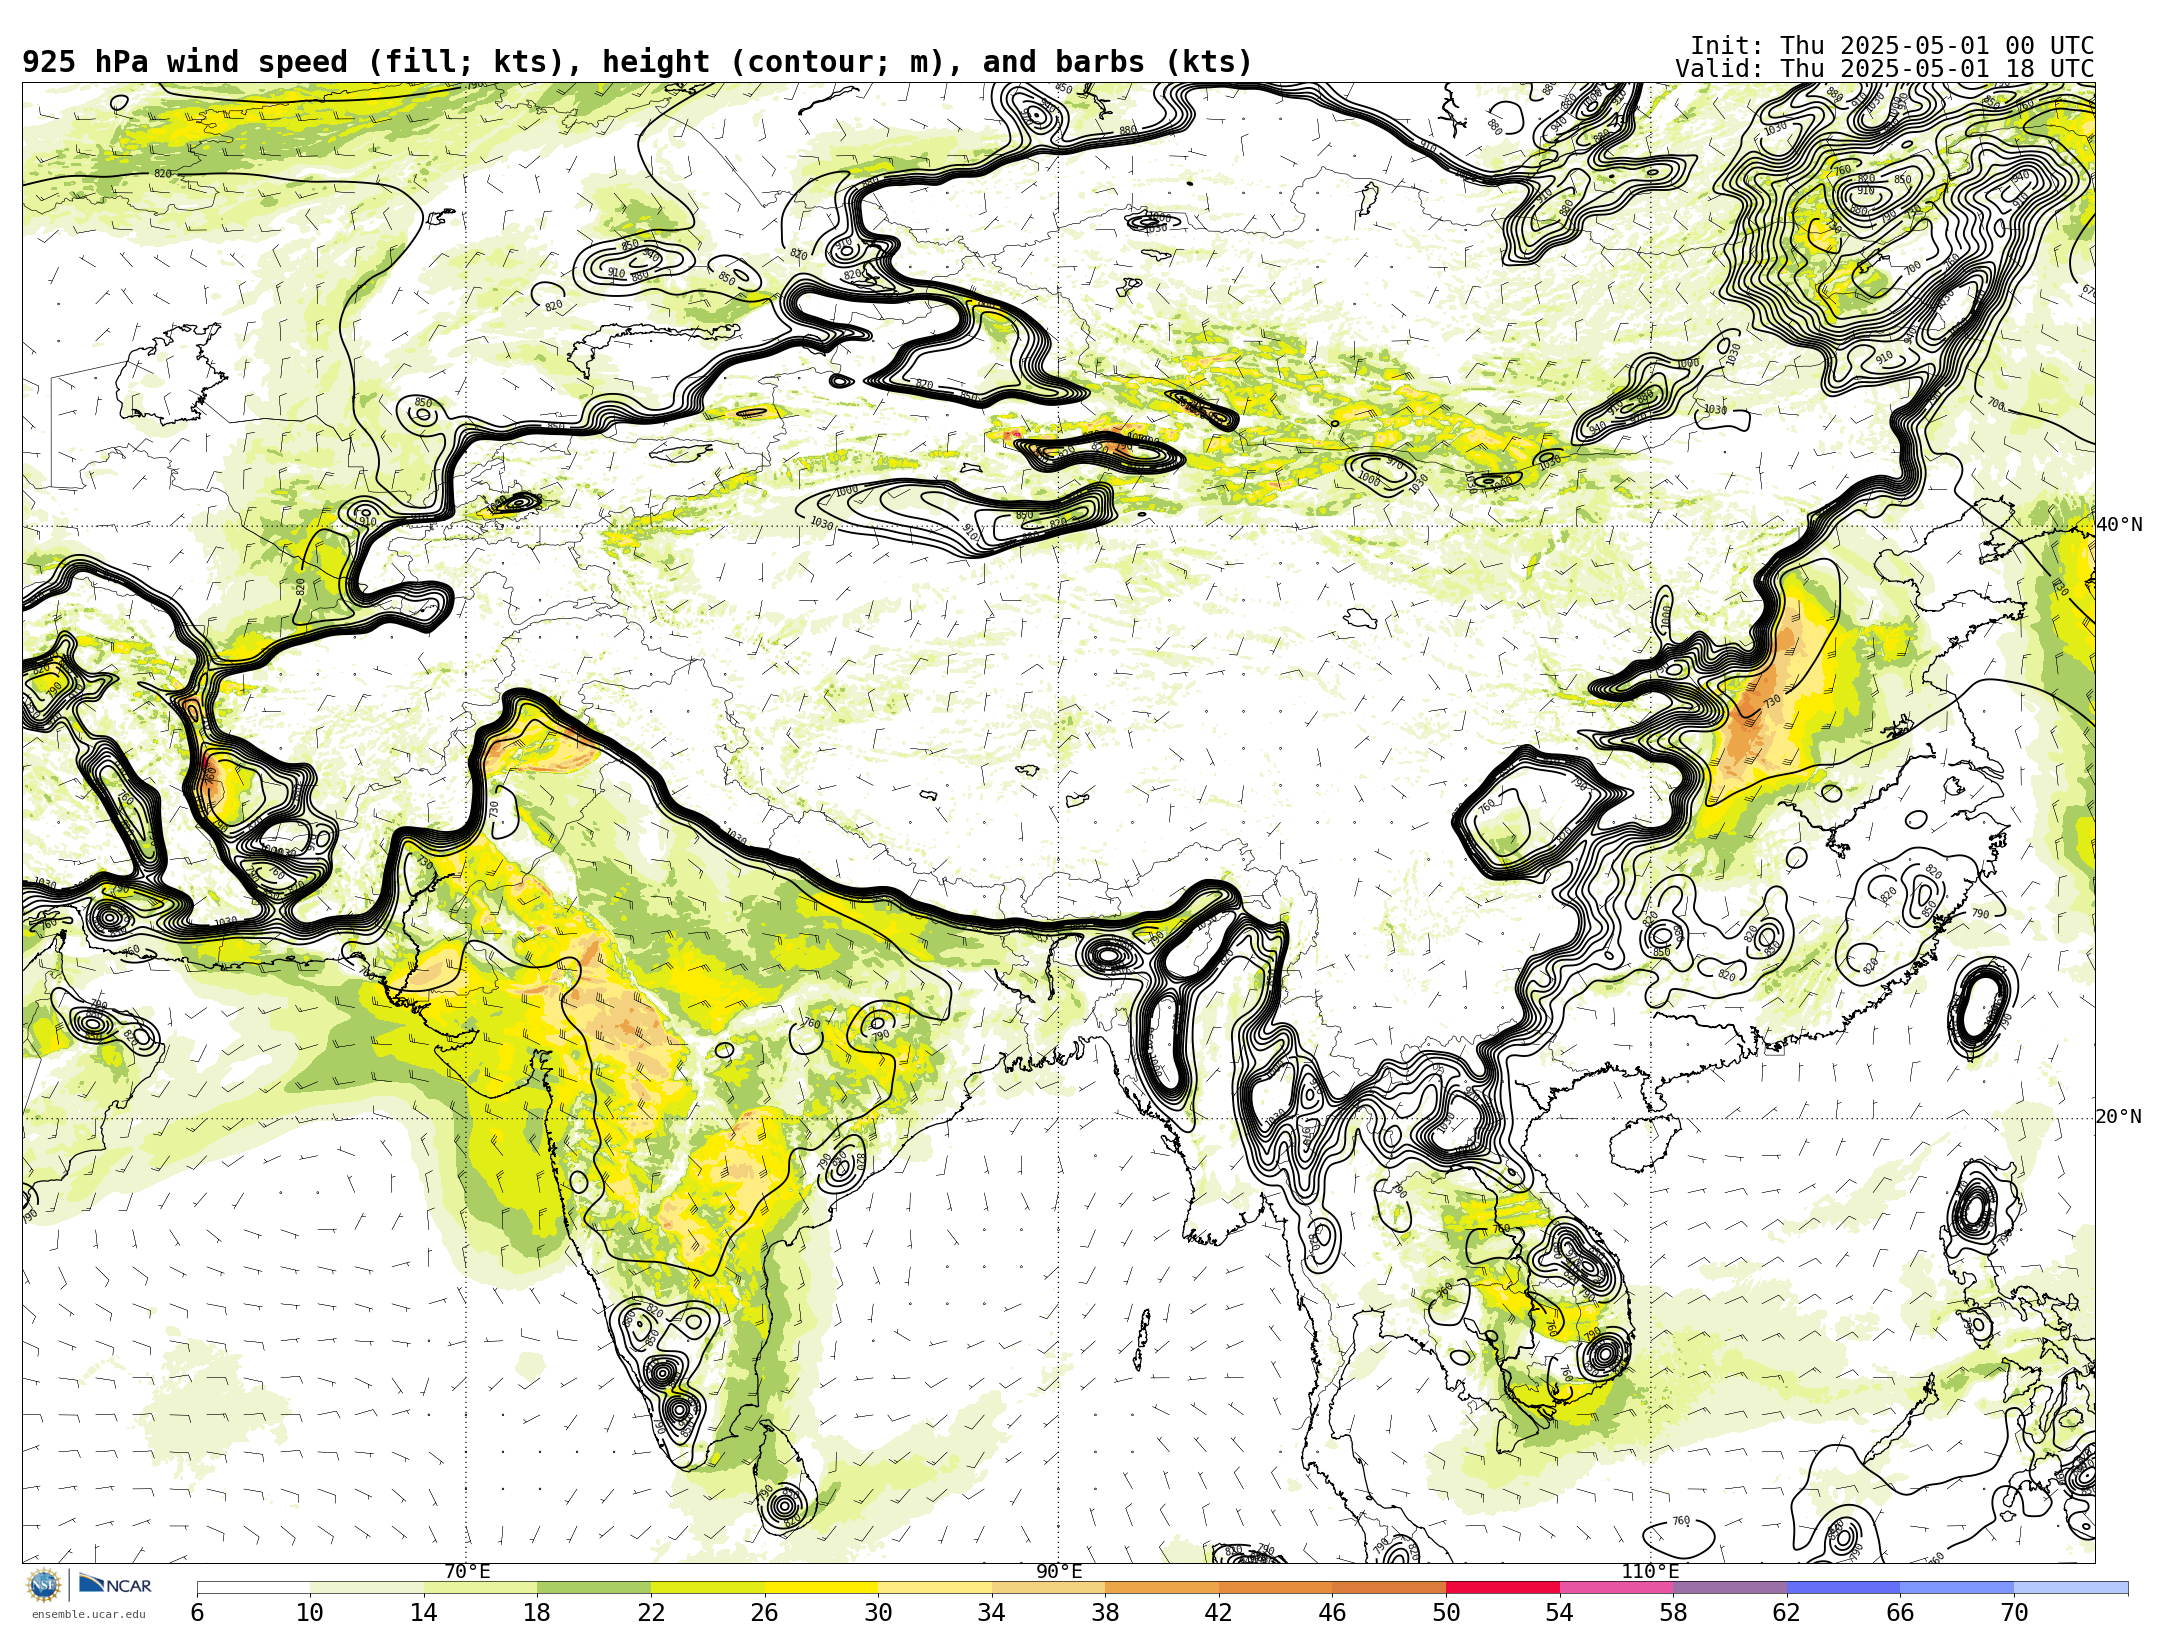
Task: Pick the white 6–10 kts colorbar segment
Action: tap(254, 1588)
